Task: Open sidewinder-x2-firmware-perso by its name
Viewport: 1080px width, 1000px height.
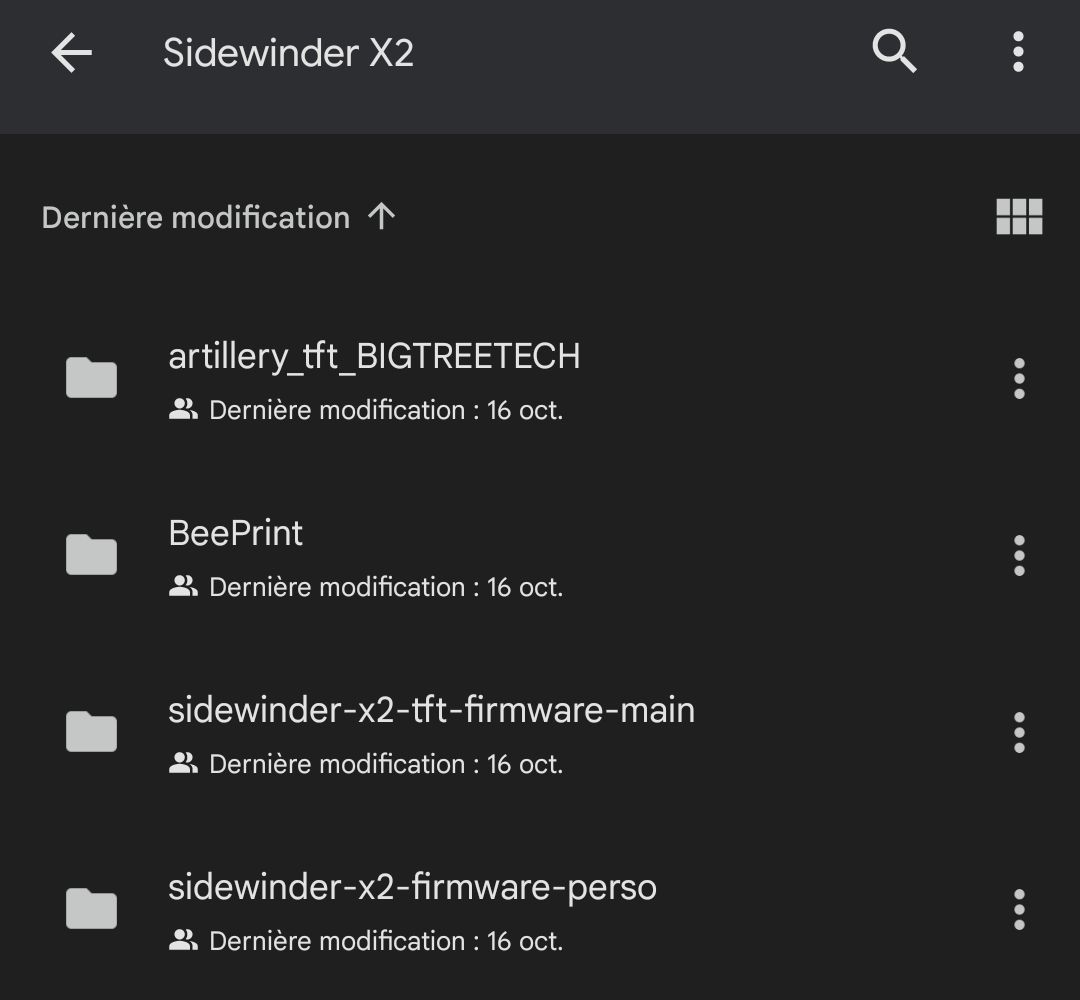Action: [x=412, y=888]
